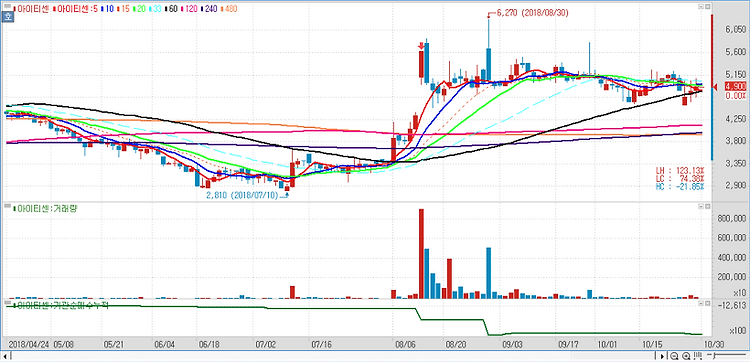Click the 09/03 date on the time axis
This screenshot has width=750, height=362.
coord(512,344)
